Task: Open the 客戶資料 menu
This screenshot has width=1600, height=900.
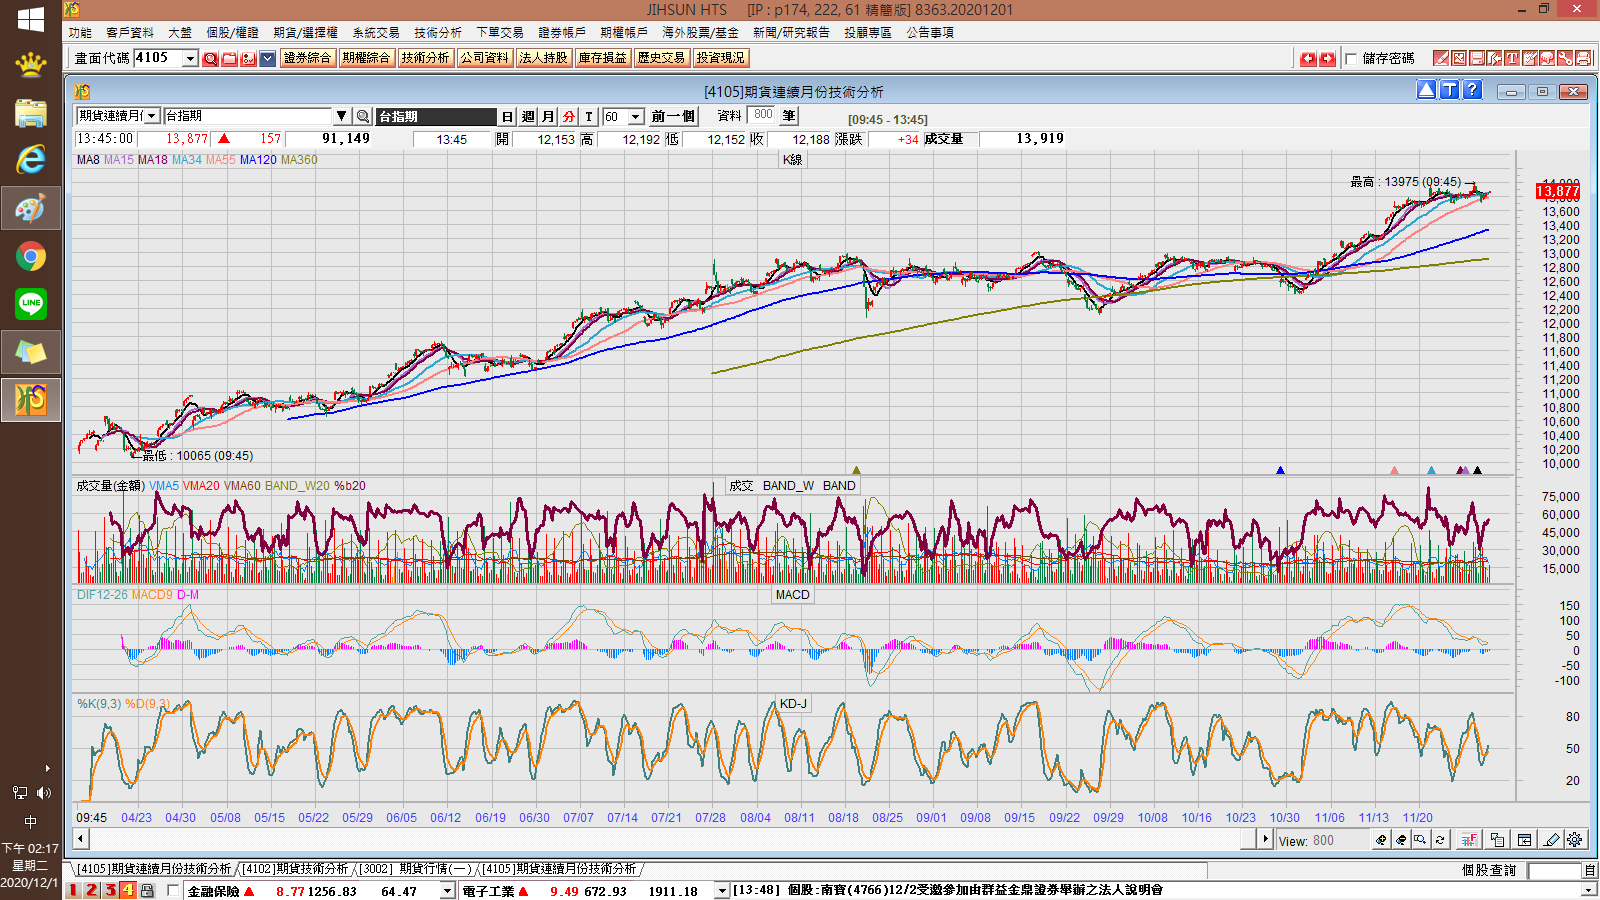Action: tap(130, 32)
